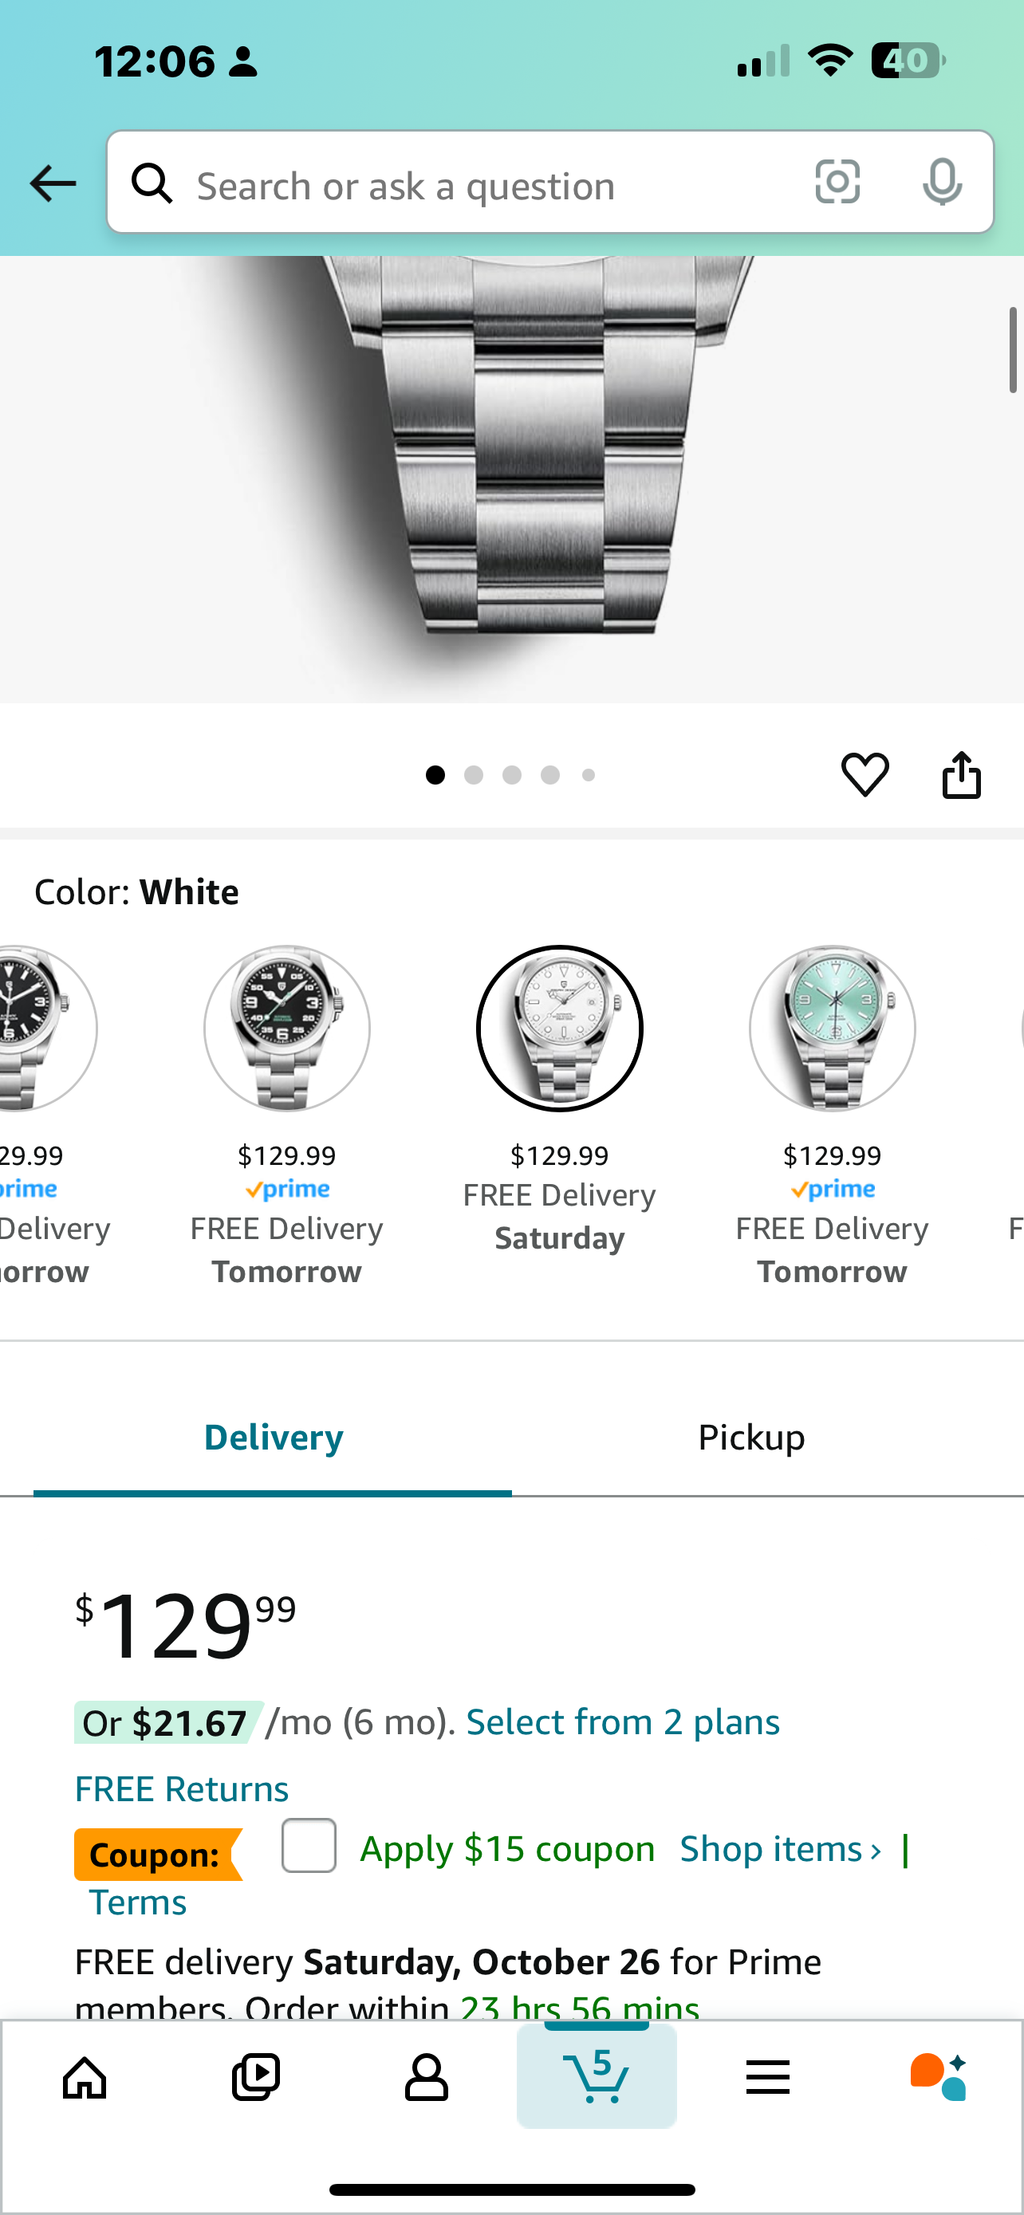This screenshot has width=1024, height=2215.
Task: Click the FREE Returns link
Action: coord(181,1789)
